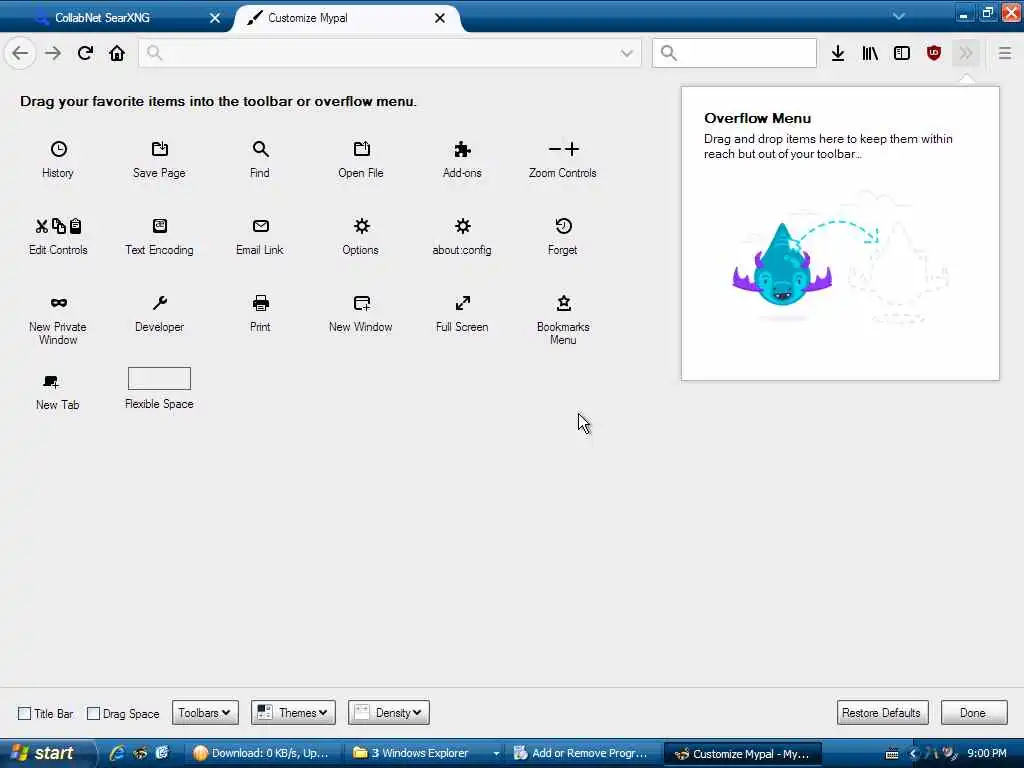This screenshot has height=768, width=1024.
Task: Click the Restore Defaults button
Action: [x=882, y=712]
